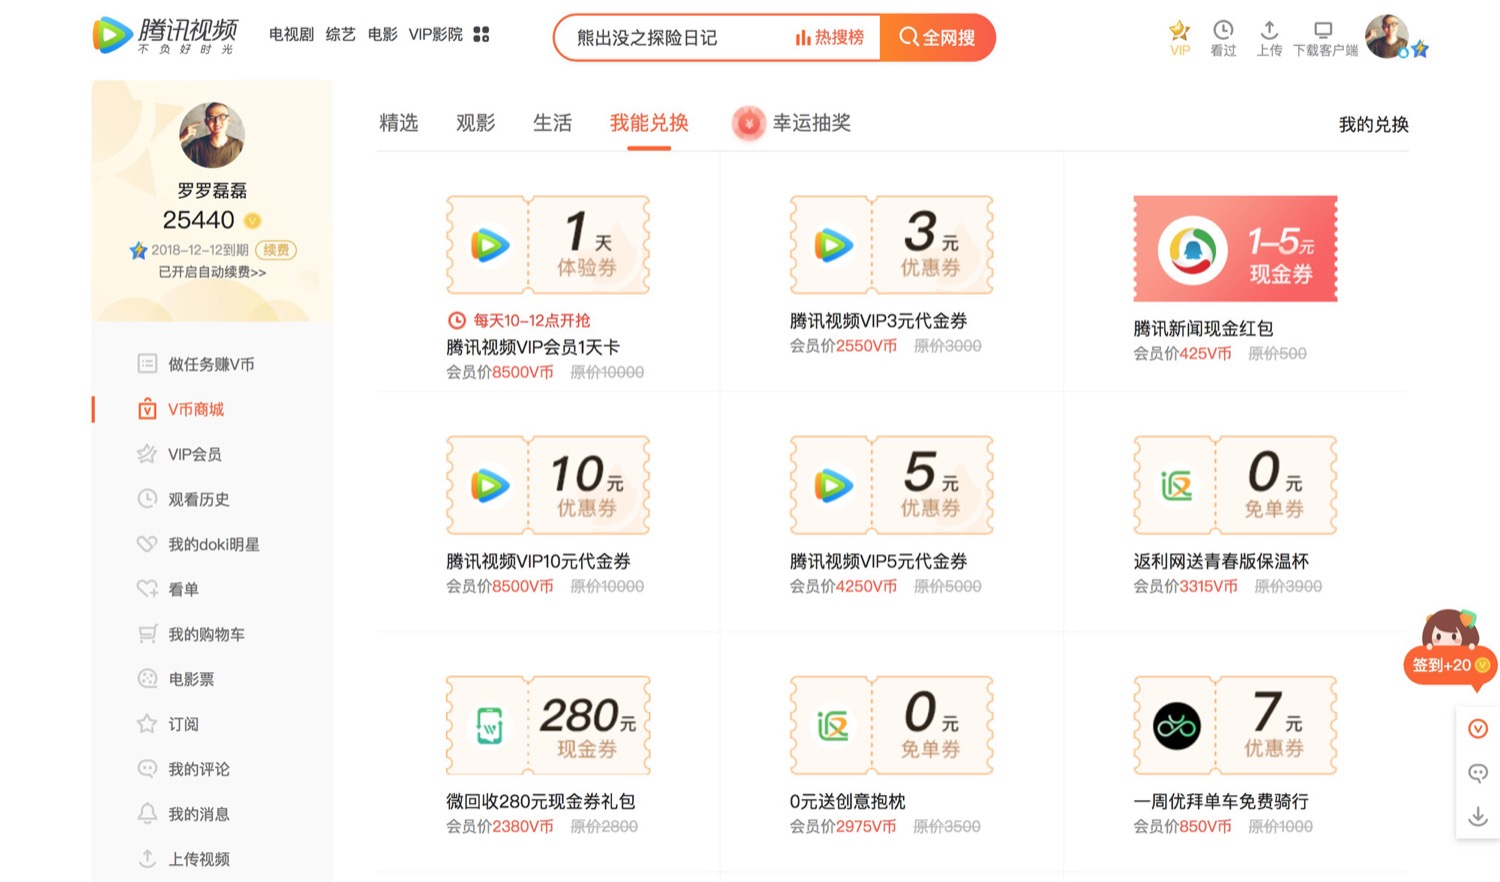Click the 已开启自动续费>> link
Screen dimensions: 1500x882
pyautogui.click(x=212, y=272)
